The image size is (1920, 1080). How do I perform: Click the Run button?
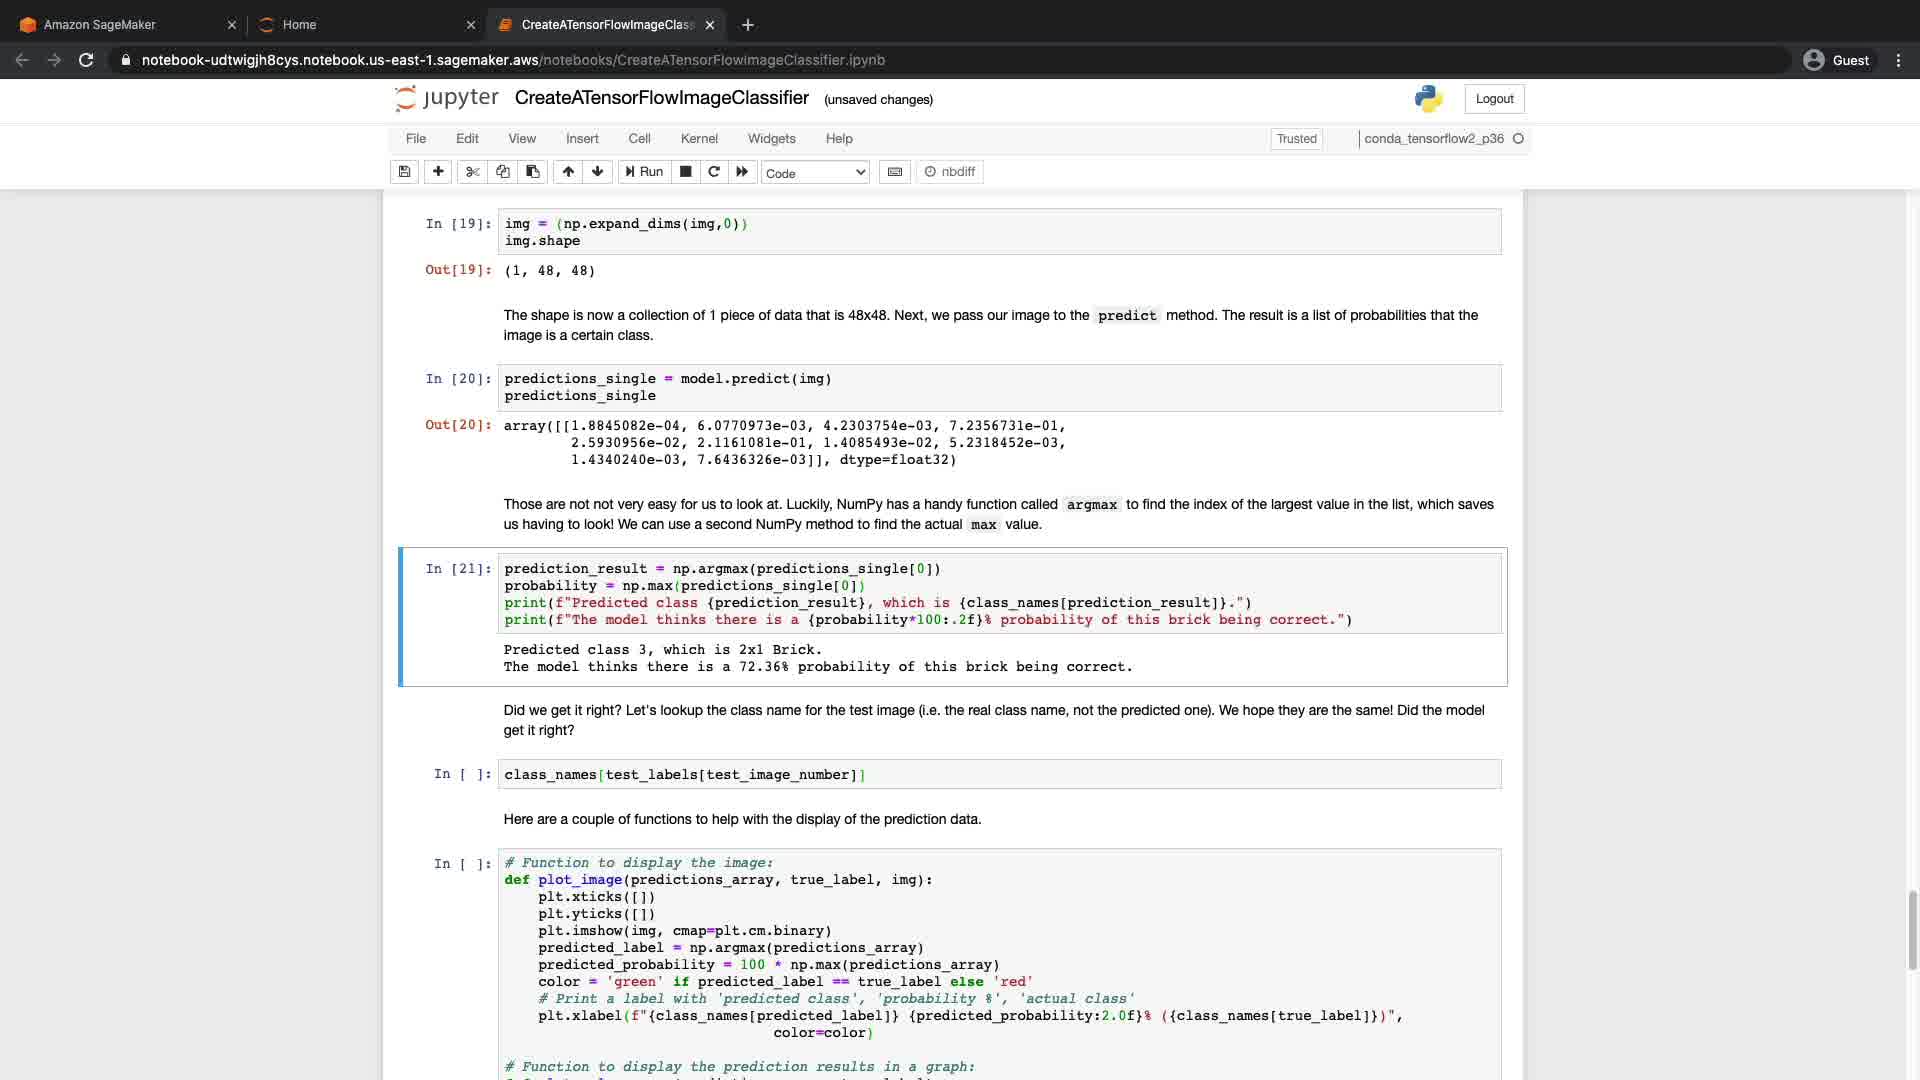pos(645,172)
